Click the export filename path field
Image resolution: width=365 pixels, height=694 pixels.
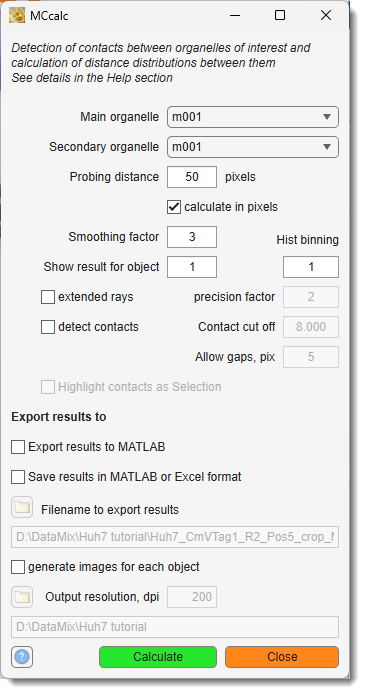pos(175,537)
